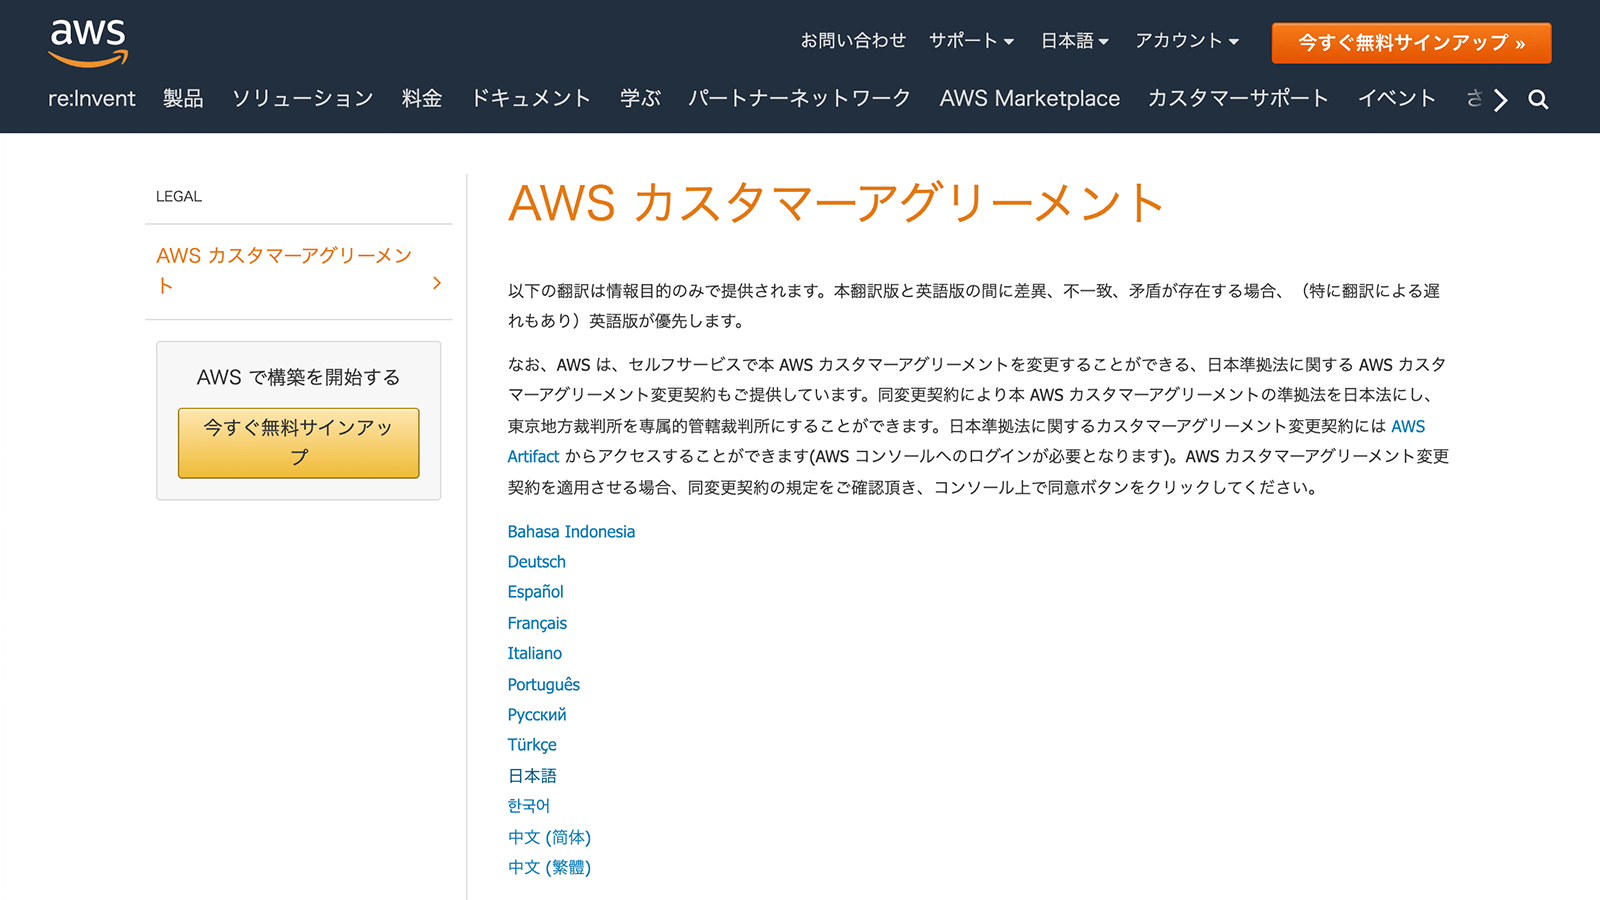Click the お問い合わせ link

tap(852, 41)
